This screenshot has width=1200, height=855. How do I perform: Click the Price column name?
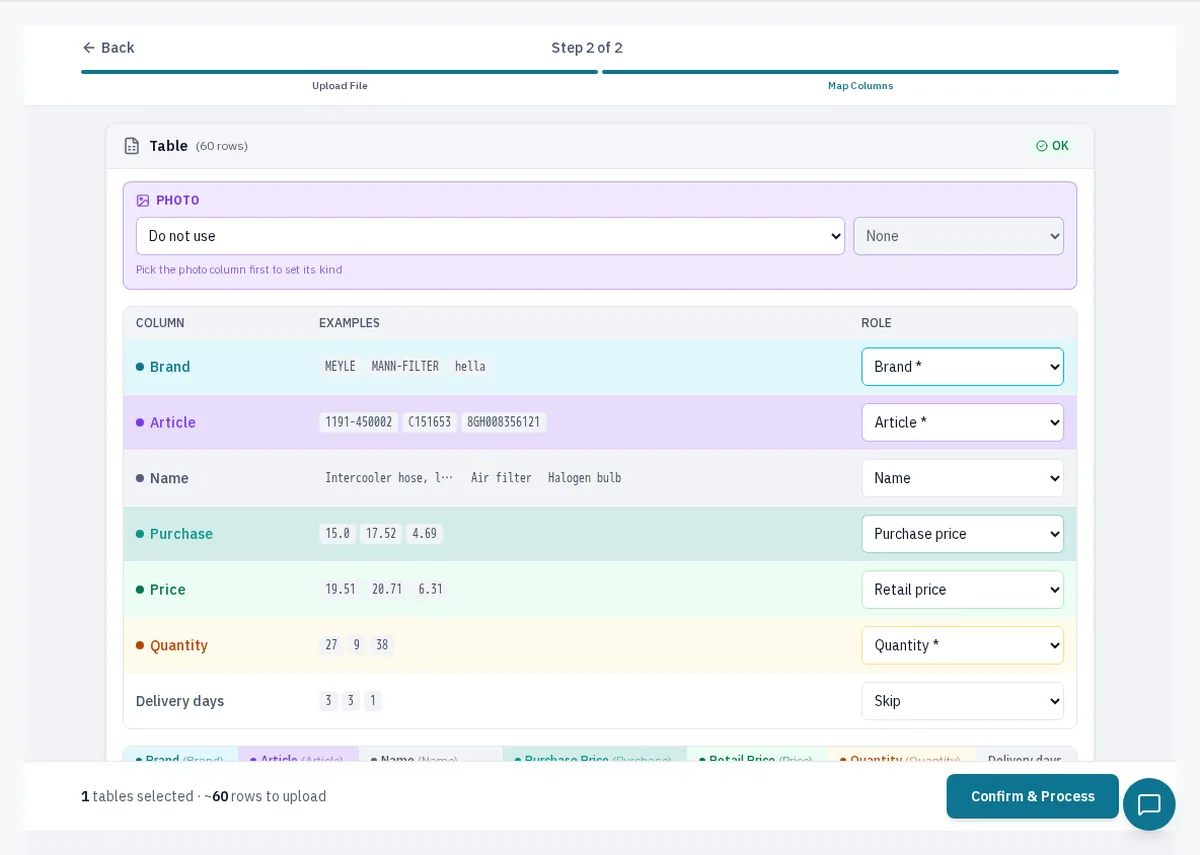(168, 590)
